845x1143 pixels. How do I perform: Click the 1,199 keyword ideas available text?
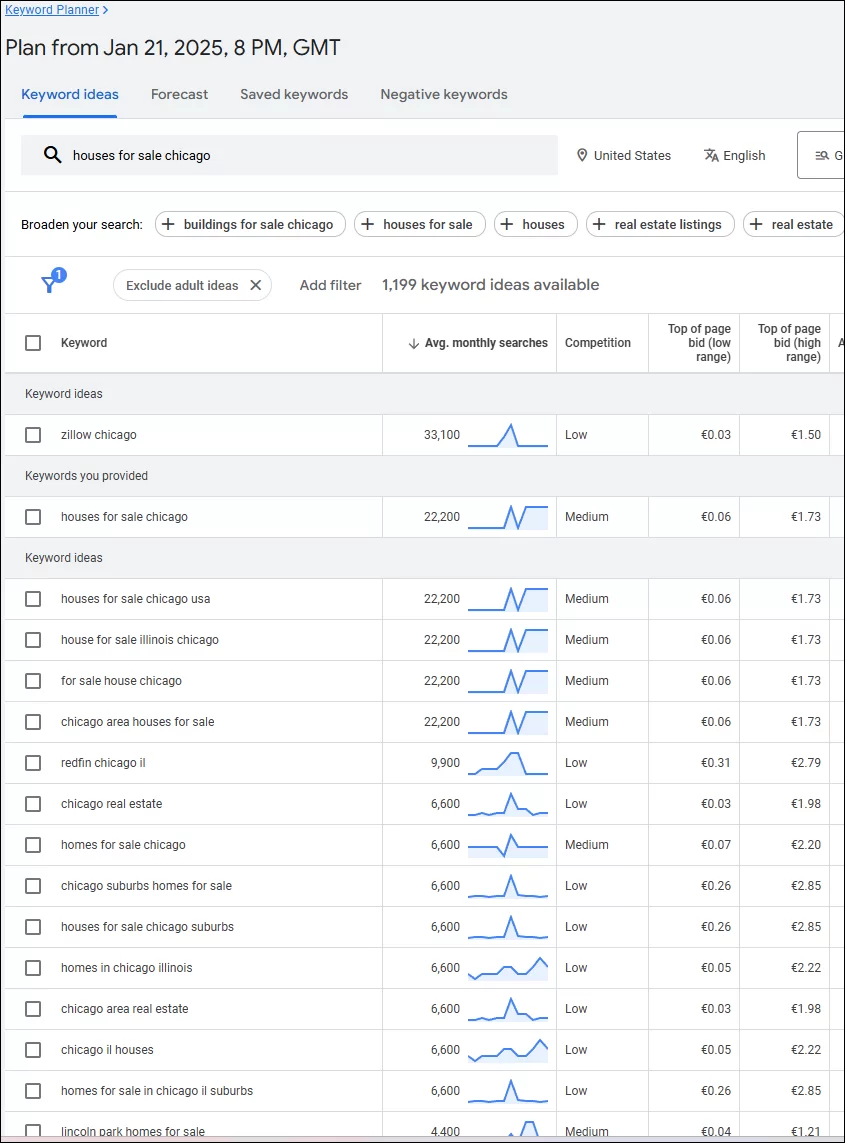pyautogui.click(x=491, y=285)
